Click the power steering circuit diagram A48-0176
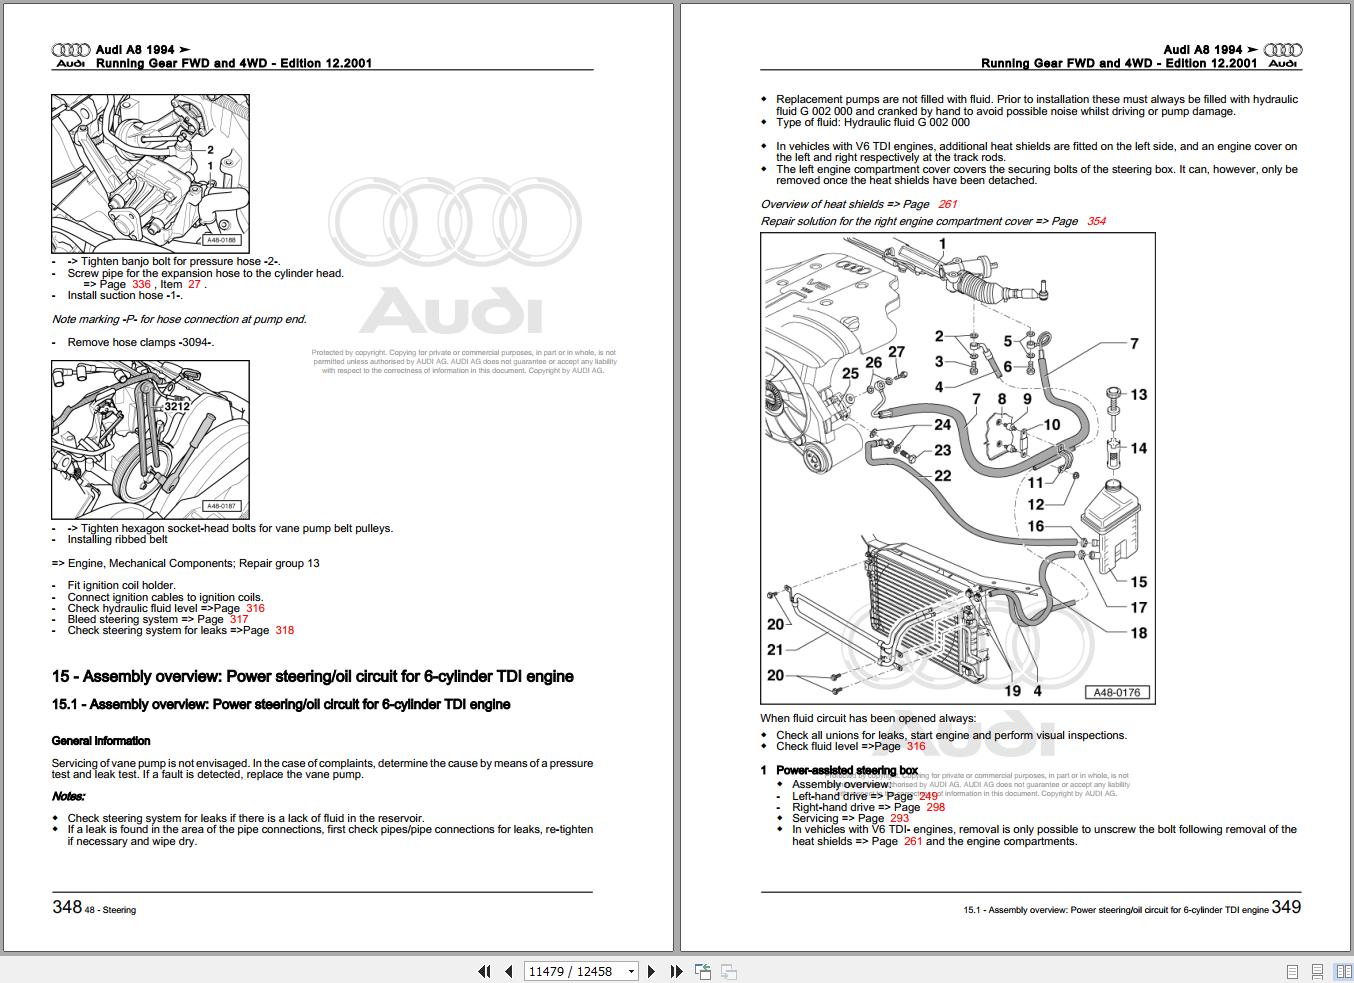This screenshot has height=983, width=1354. pyautogui.click(x=958, y=468)
